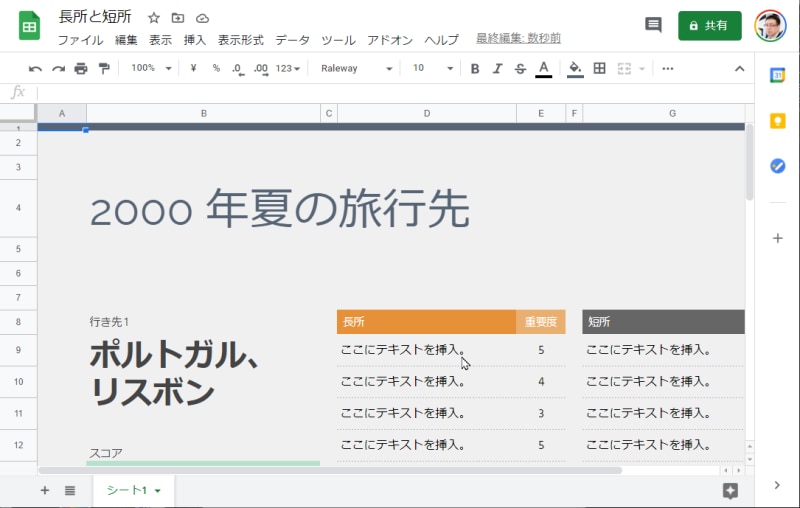Open the 挿入 menu
Image resolution: width=800 pixels, height=508 pixels.
pos(194,40)
